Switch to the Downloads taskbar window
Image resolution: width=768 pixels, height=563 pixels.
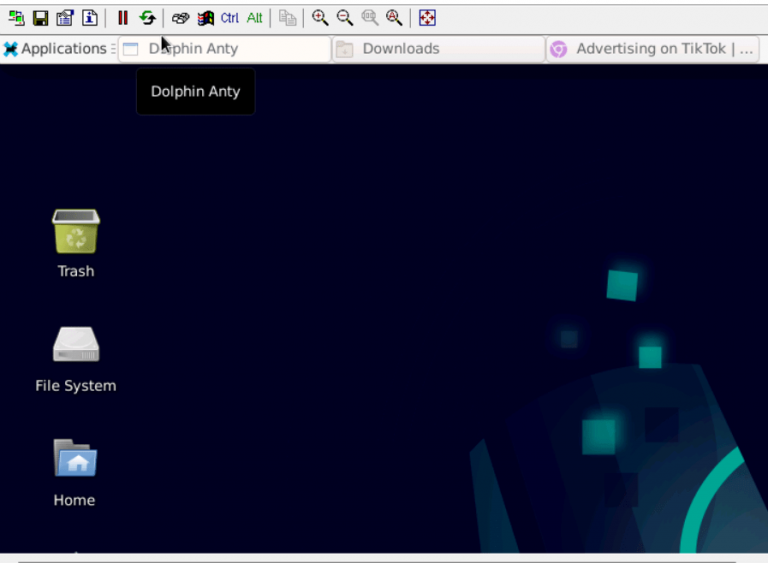coord(438,49)
